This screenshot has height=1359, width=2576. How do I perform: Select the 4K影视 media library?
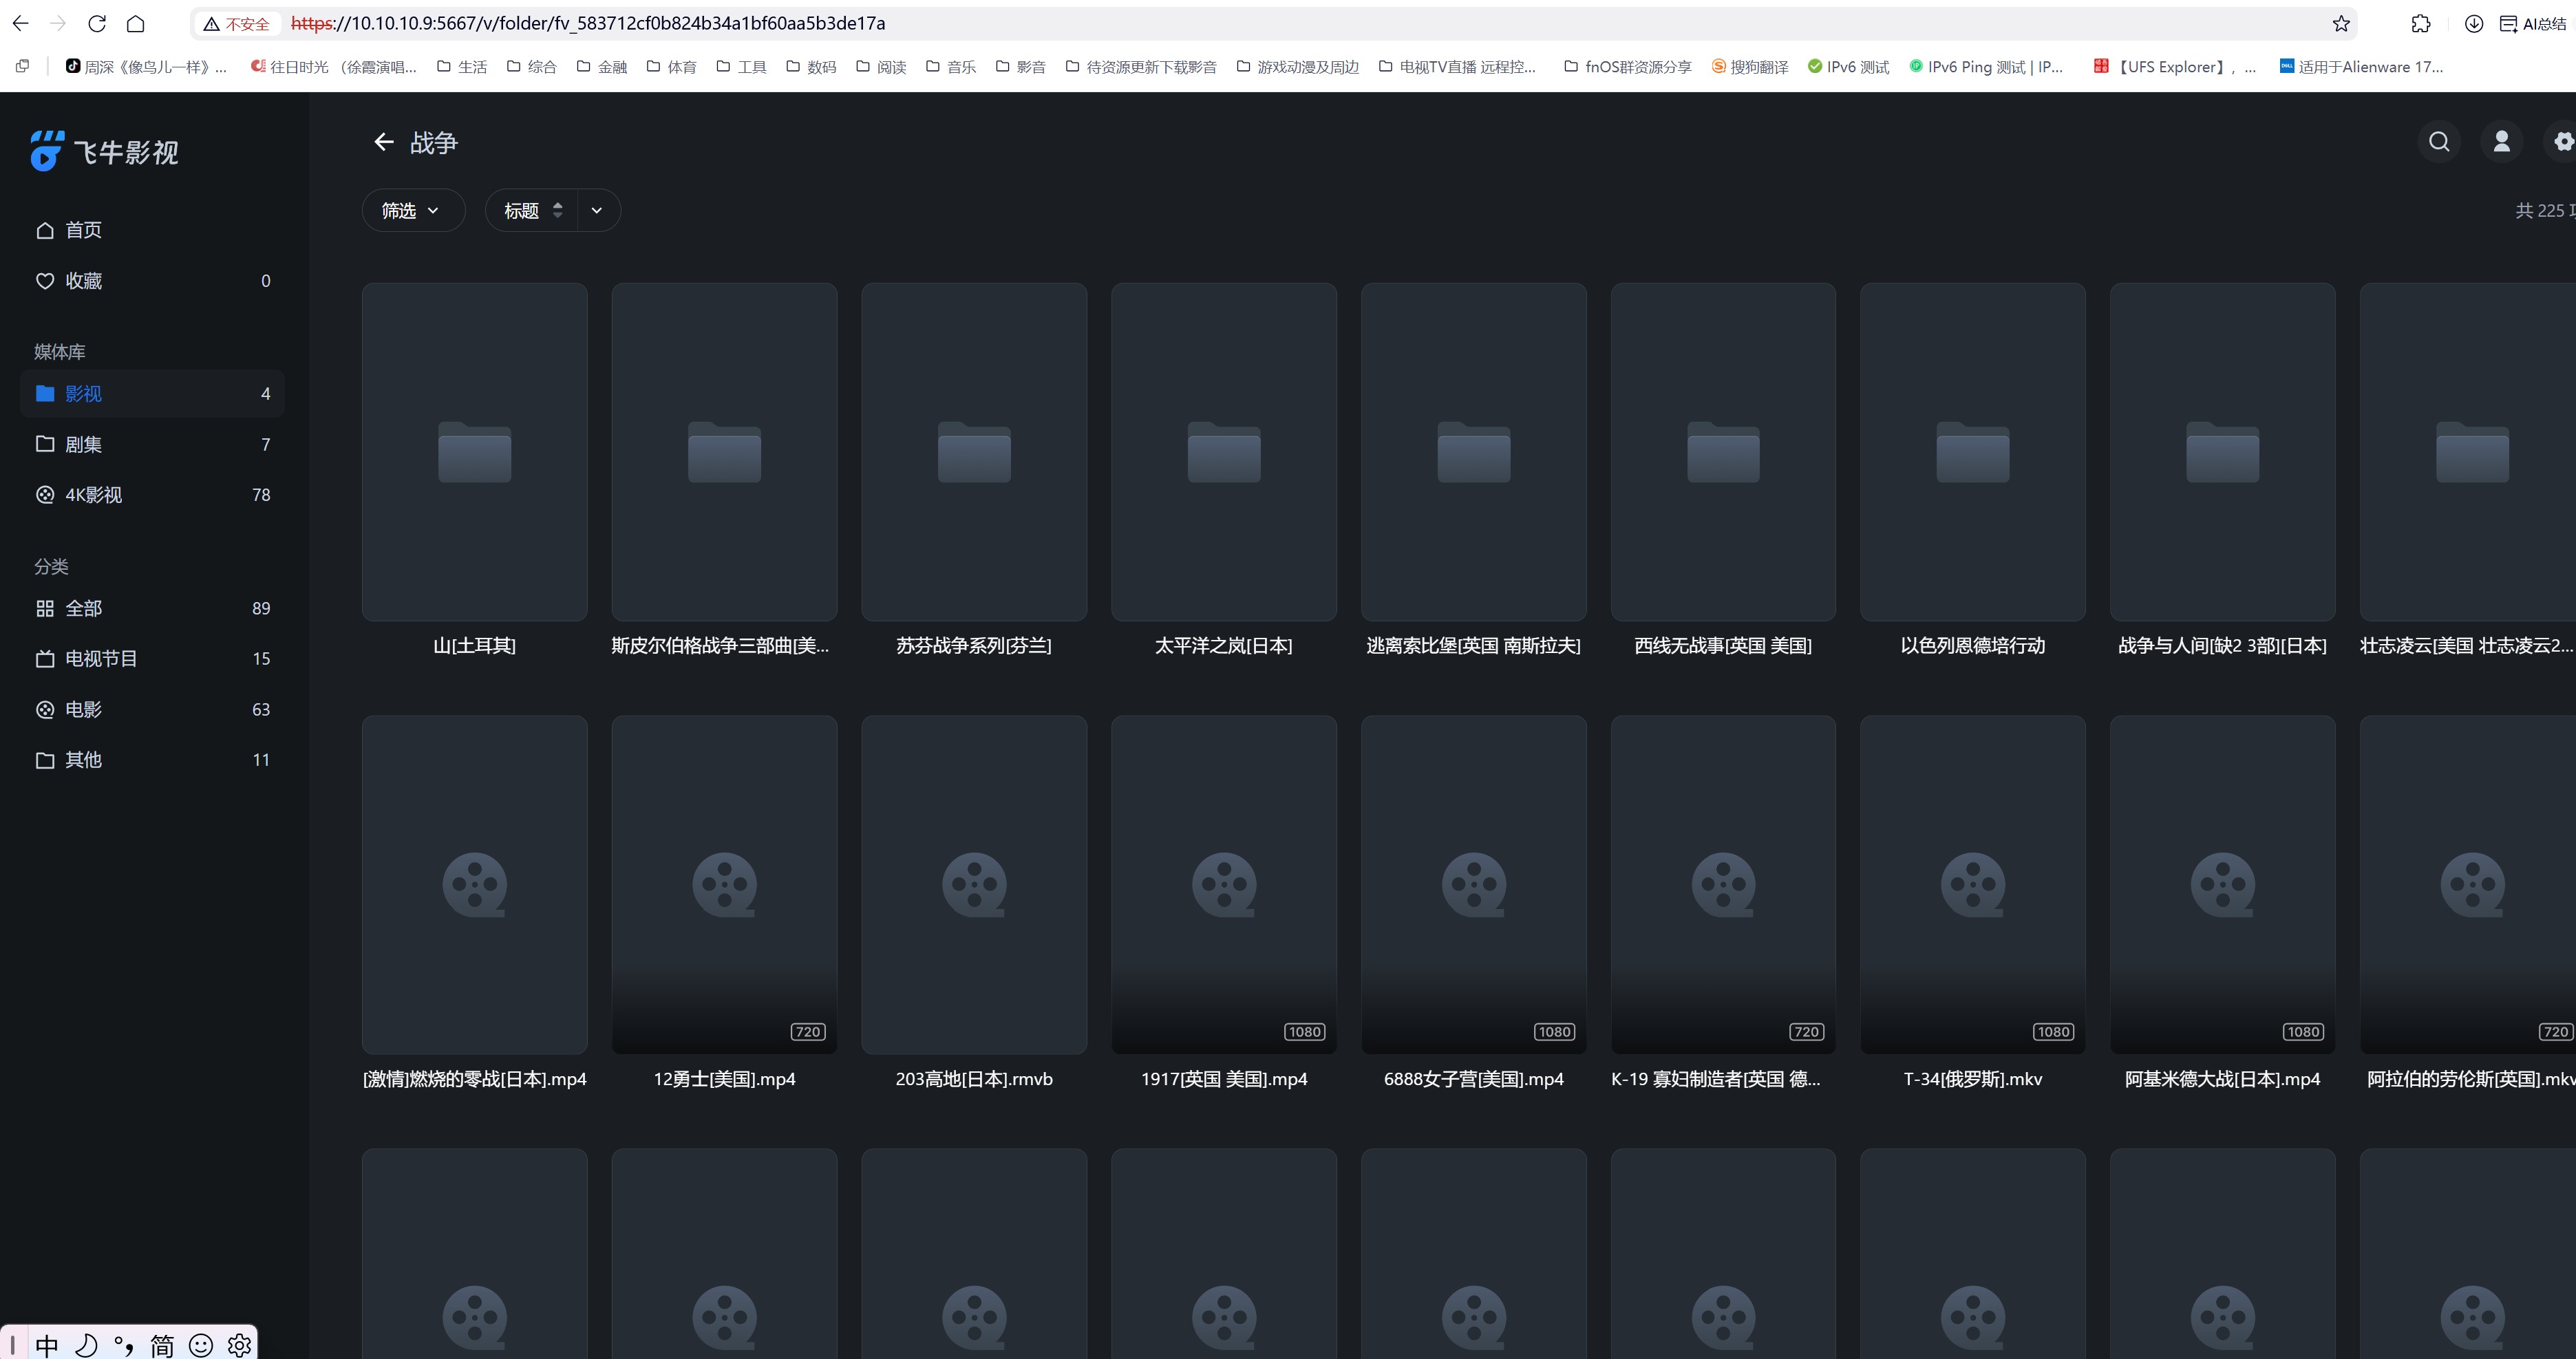152,495
